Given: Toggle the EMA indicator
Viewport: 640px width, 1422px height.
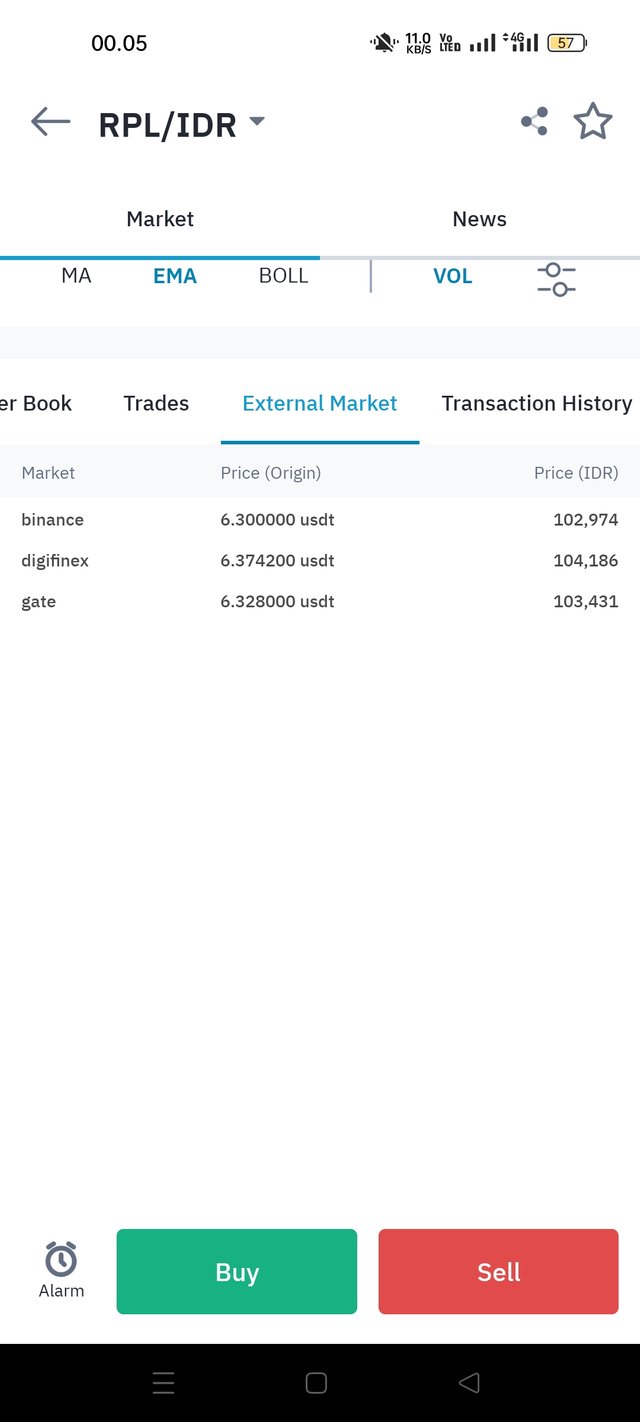Looking at the screenshot, I should tap(175, 276).
